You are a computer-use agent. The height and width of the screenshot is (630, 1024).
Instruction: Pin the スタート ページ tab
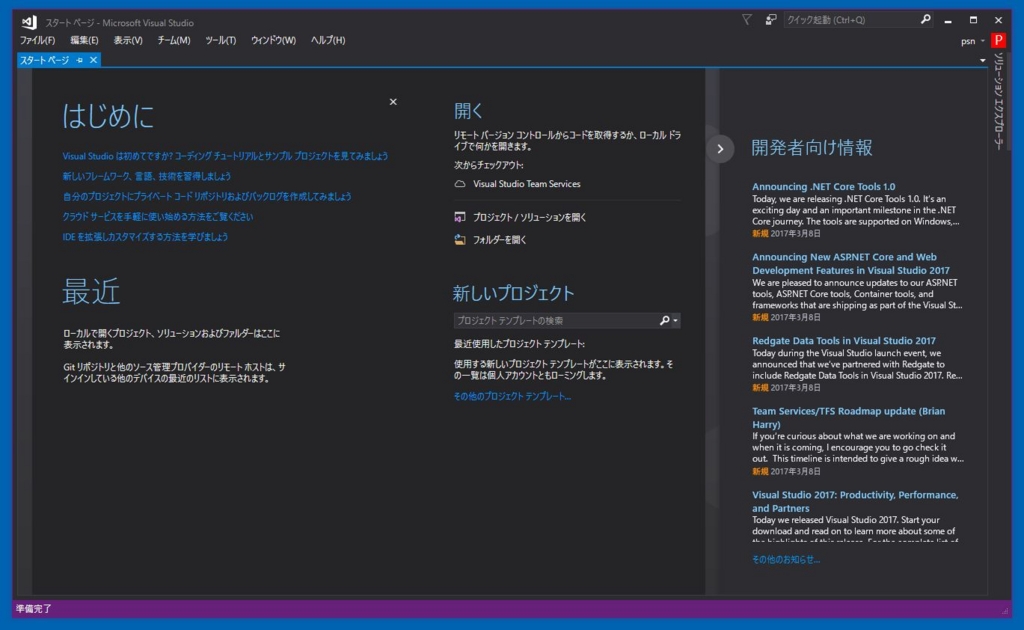tap(80, 60)
